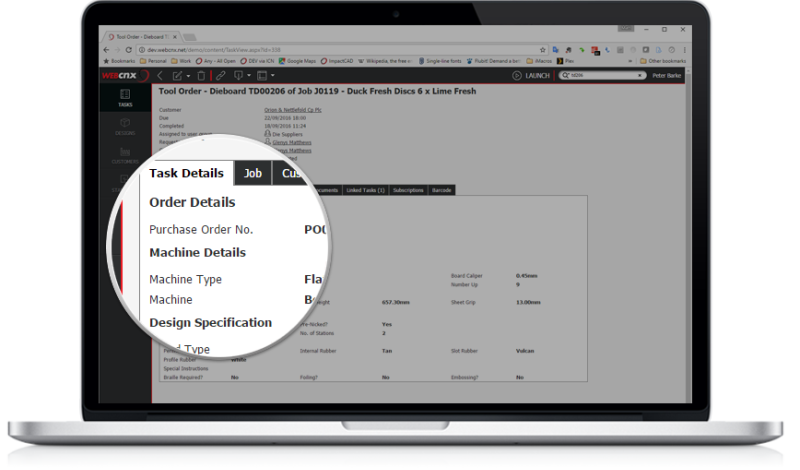Image resolution: width=800 pixels, height=470 pixels.
Task: Open the ImpactCAD bookmark
Action: tap(337, 61)
